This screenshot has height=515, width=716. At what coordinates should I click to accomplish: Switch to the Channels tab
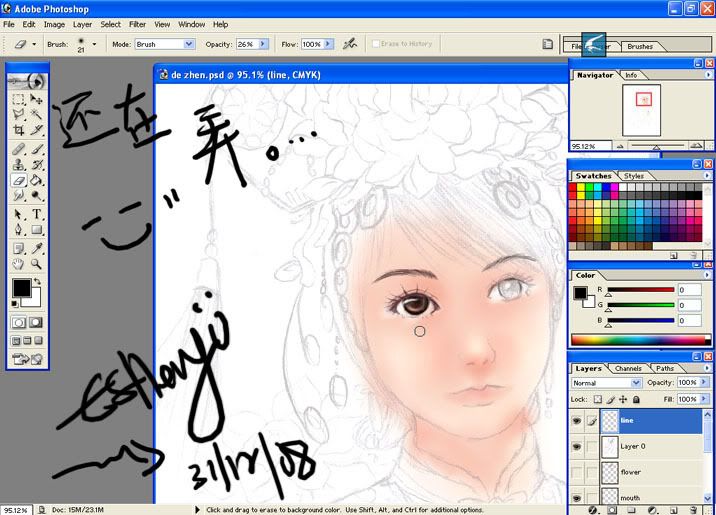(x=628, y=368)
